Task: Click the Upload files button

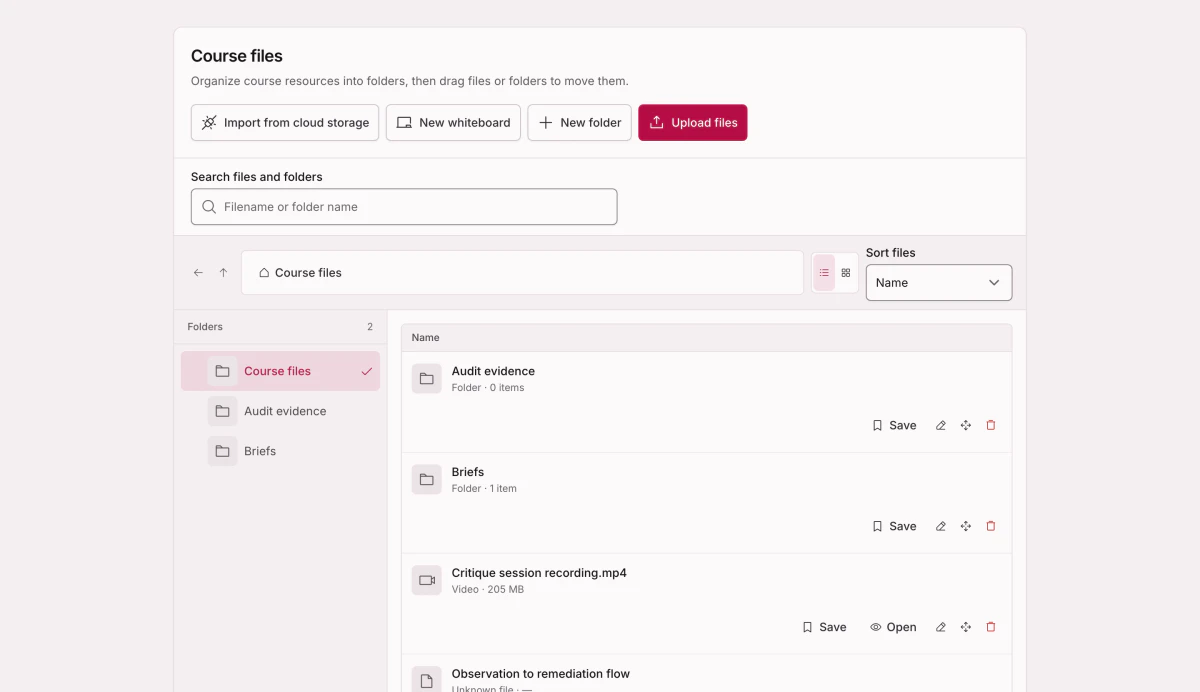Action: pos(693,123)
